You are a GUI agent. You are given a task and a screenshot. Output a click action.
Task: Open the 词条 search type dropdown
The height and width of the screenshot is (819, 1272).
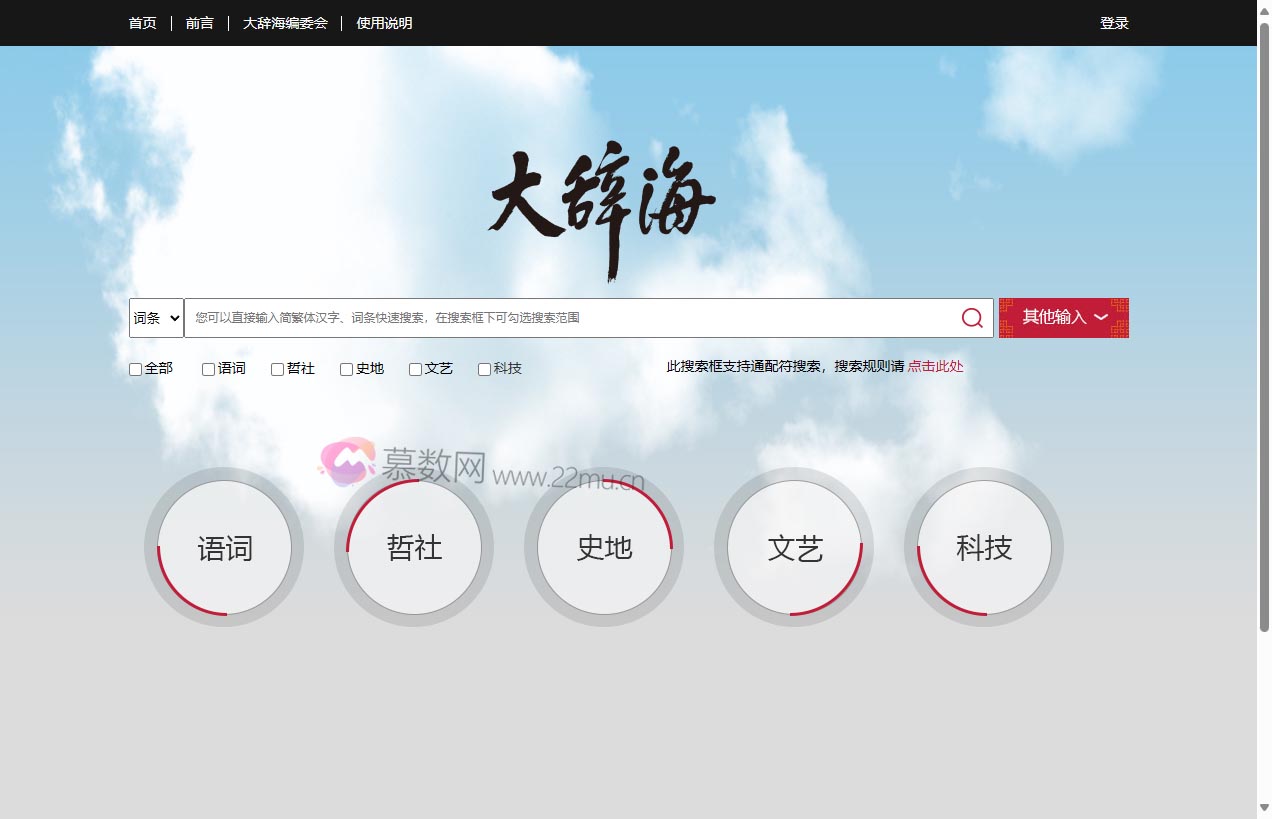(155, 318)
